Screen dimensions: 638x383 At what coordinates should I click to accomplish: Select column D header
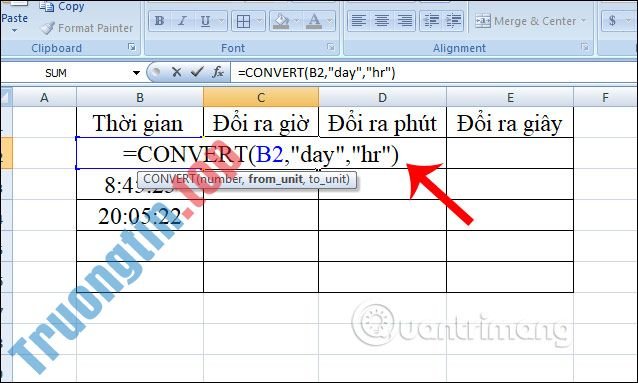click(x=382, y=98)
